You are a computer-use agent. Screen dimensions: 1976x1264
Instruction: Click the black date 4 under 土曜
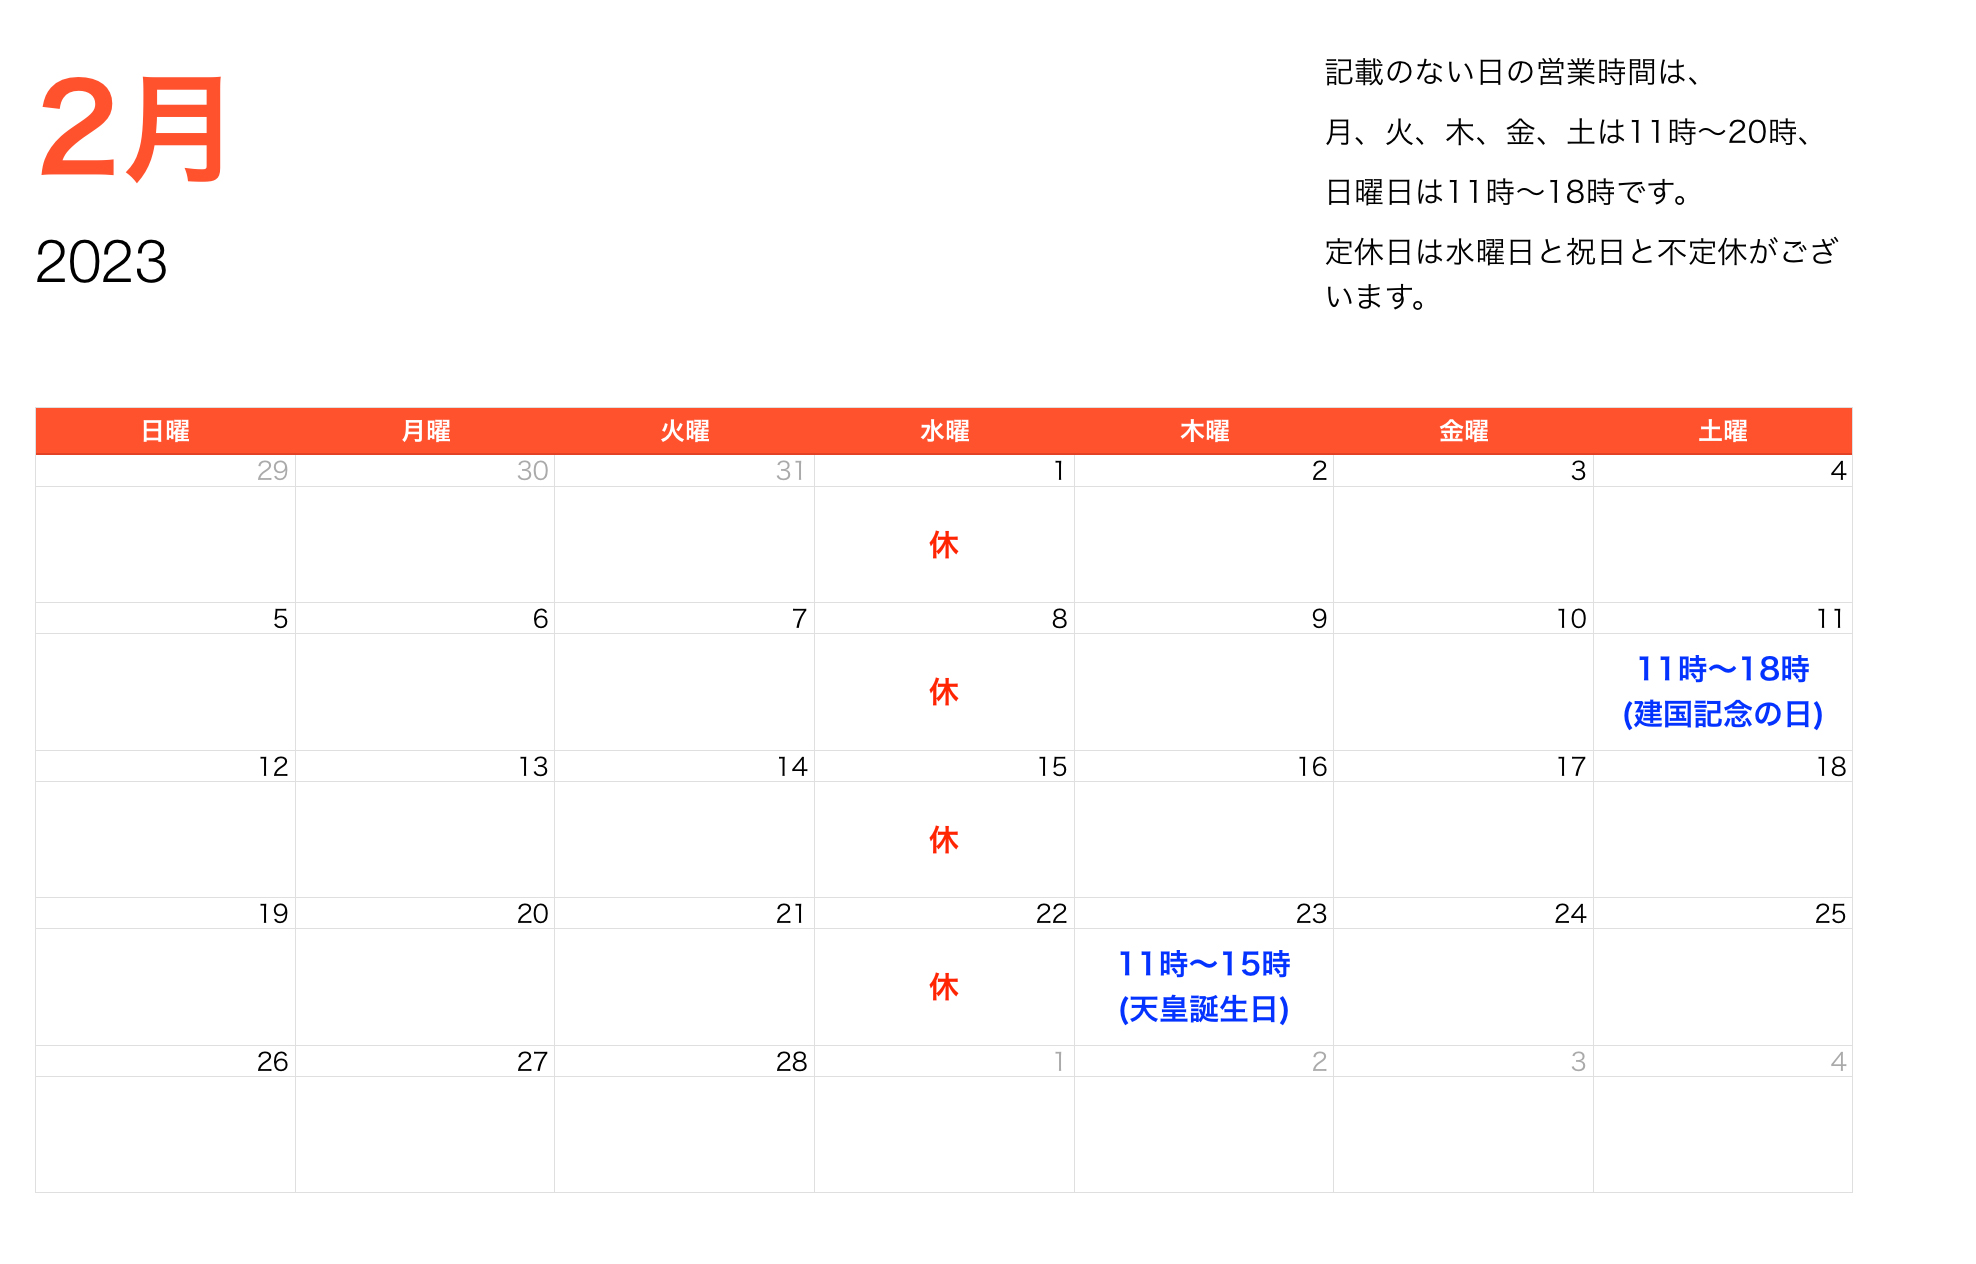point(1838,471)
